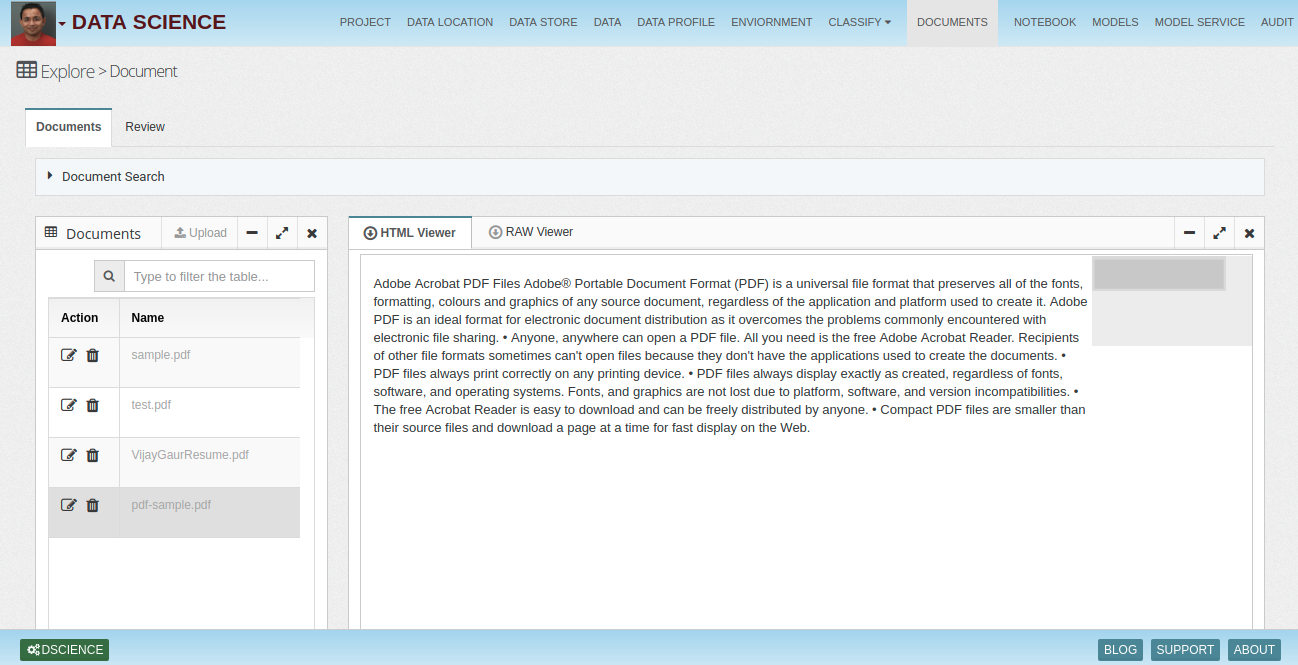Image resolution: width=1298 pixels, height=665 pixels.
Task: Select the sample.pdf row name
Action: [x=161, y=355]
